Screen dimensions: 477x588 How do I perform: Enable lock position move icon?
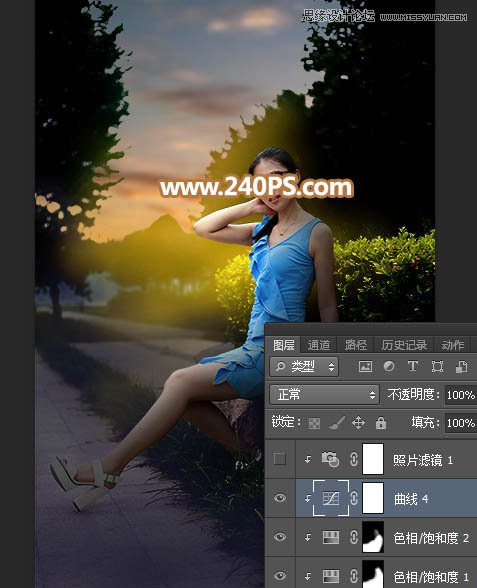[358, 423]
